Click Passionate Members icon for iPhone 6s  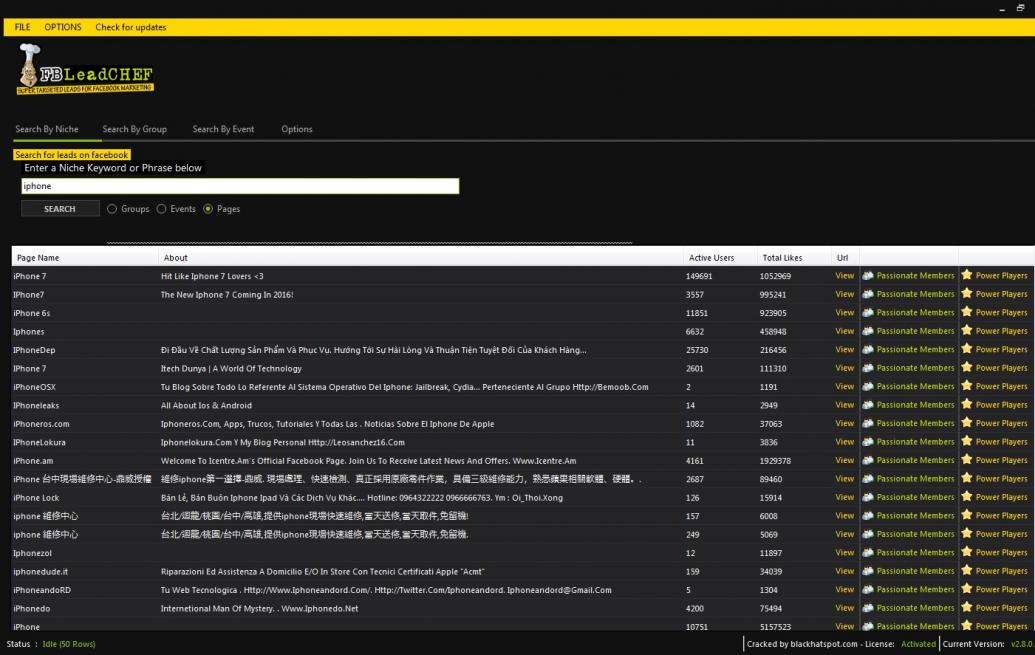[x=868, y=313]
